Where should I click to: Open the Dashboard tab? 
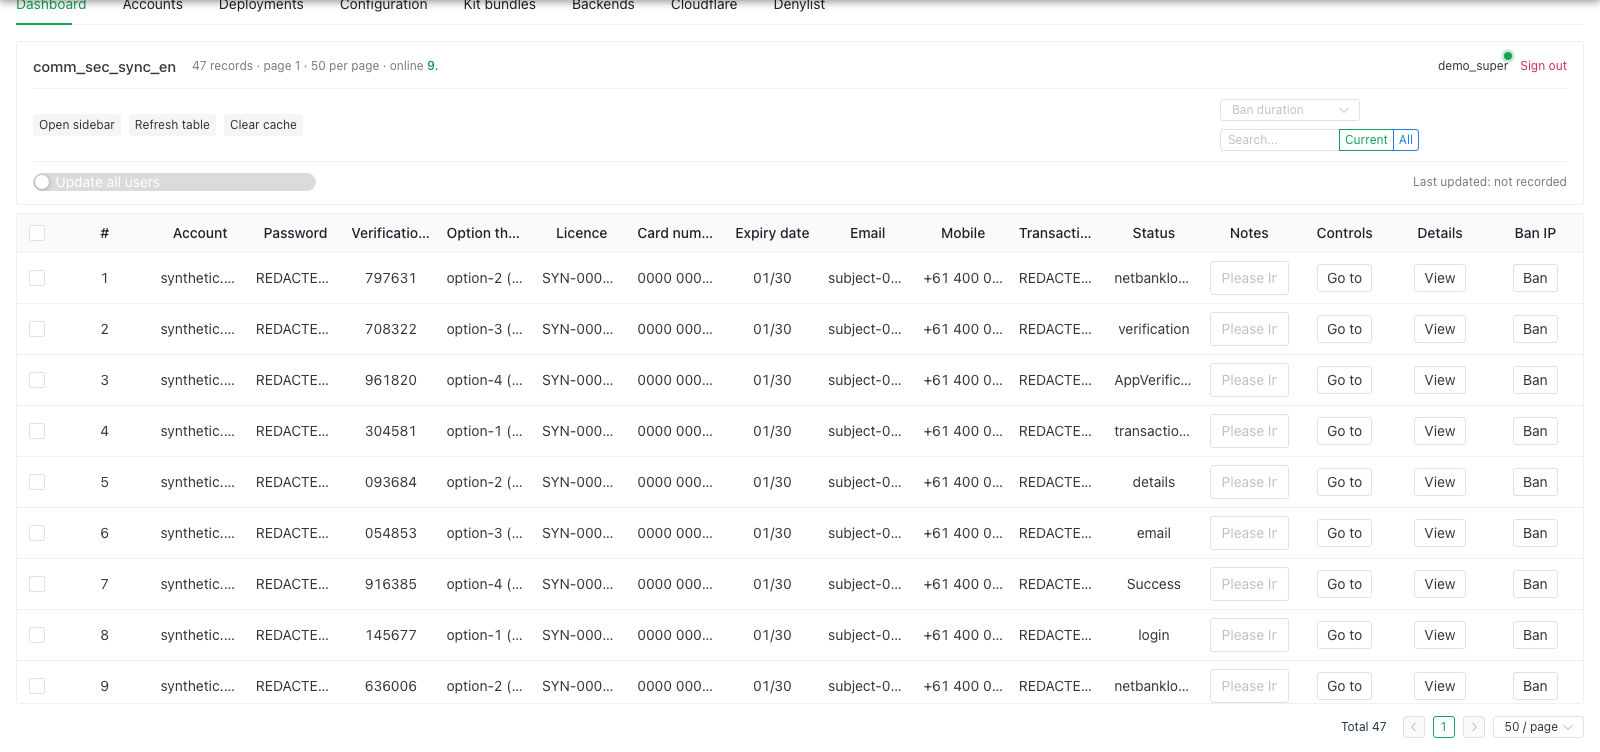click(x=51, y=5)
